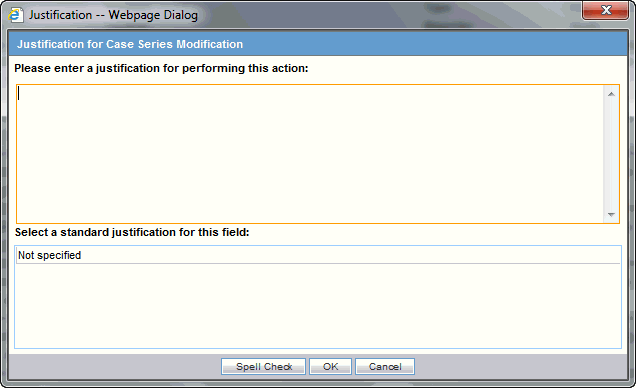Close the Justification dialog with red X
Viewport: 636px width, 388px height.
pyautogui.click(x=606, y=10)
